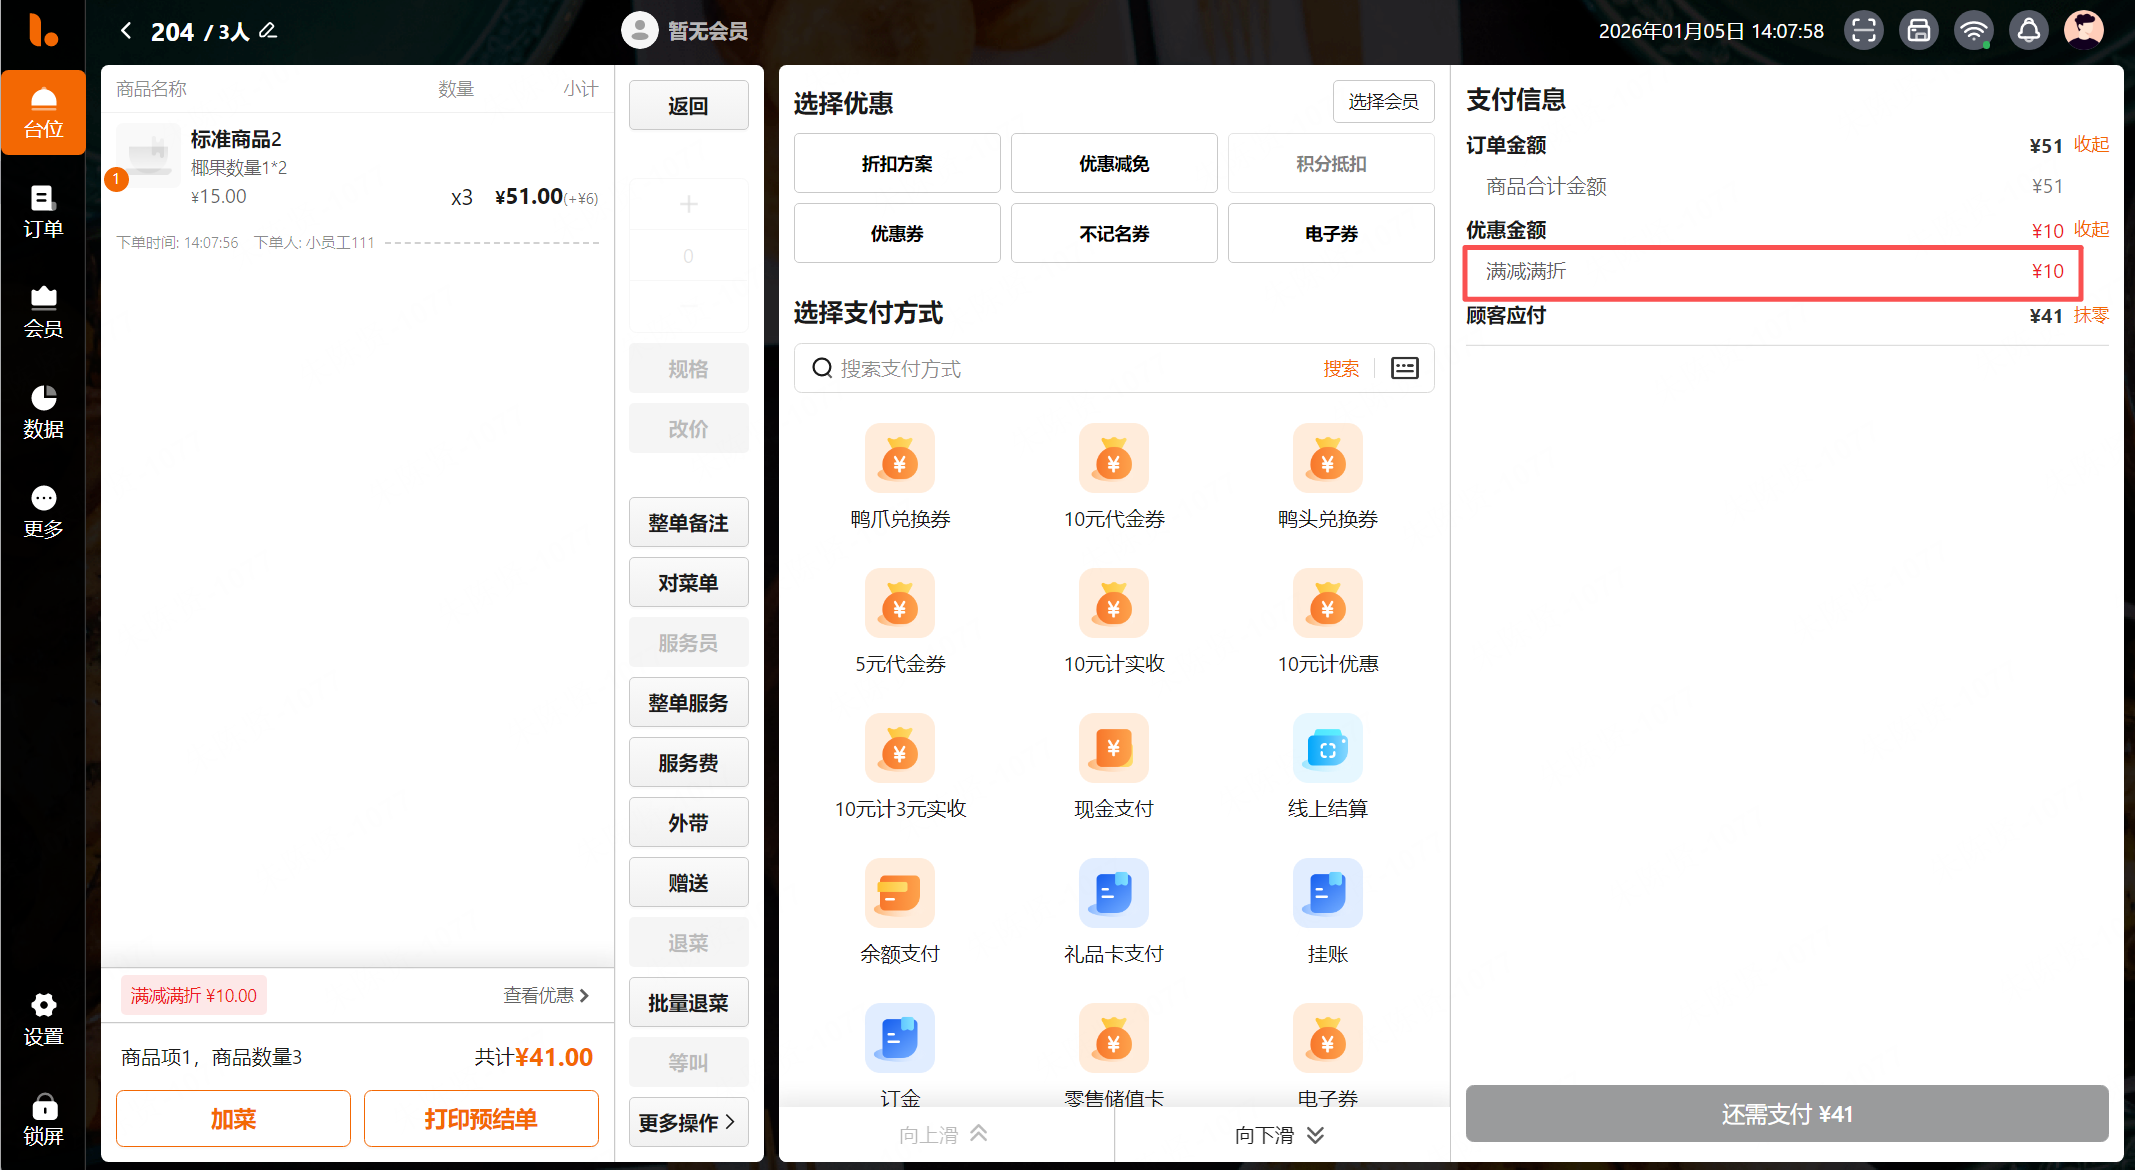Click 抹零 link next to 顾客应付
This screenshot has height=1170, width=2135.
click(2091, 315)
